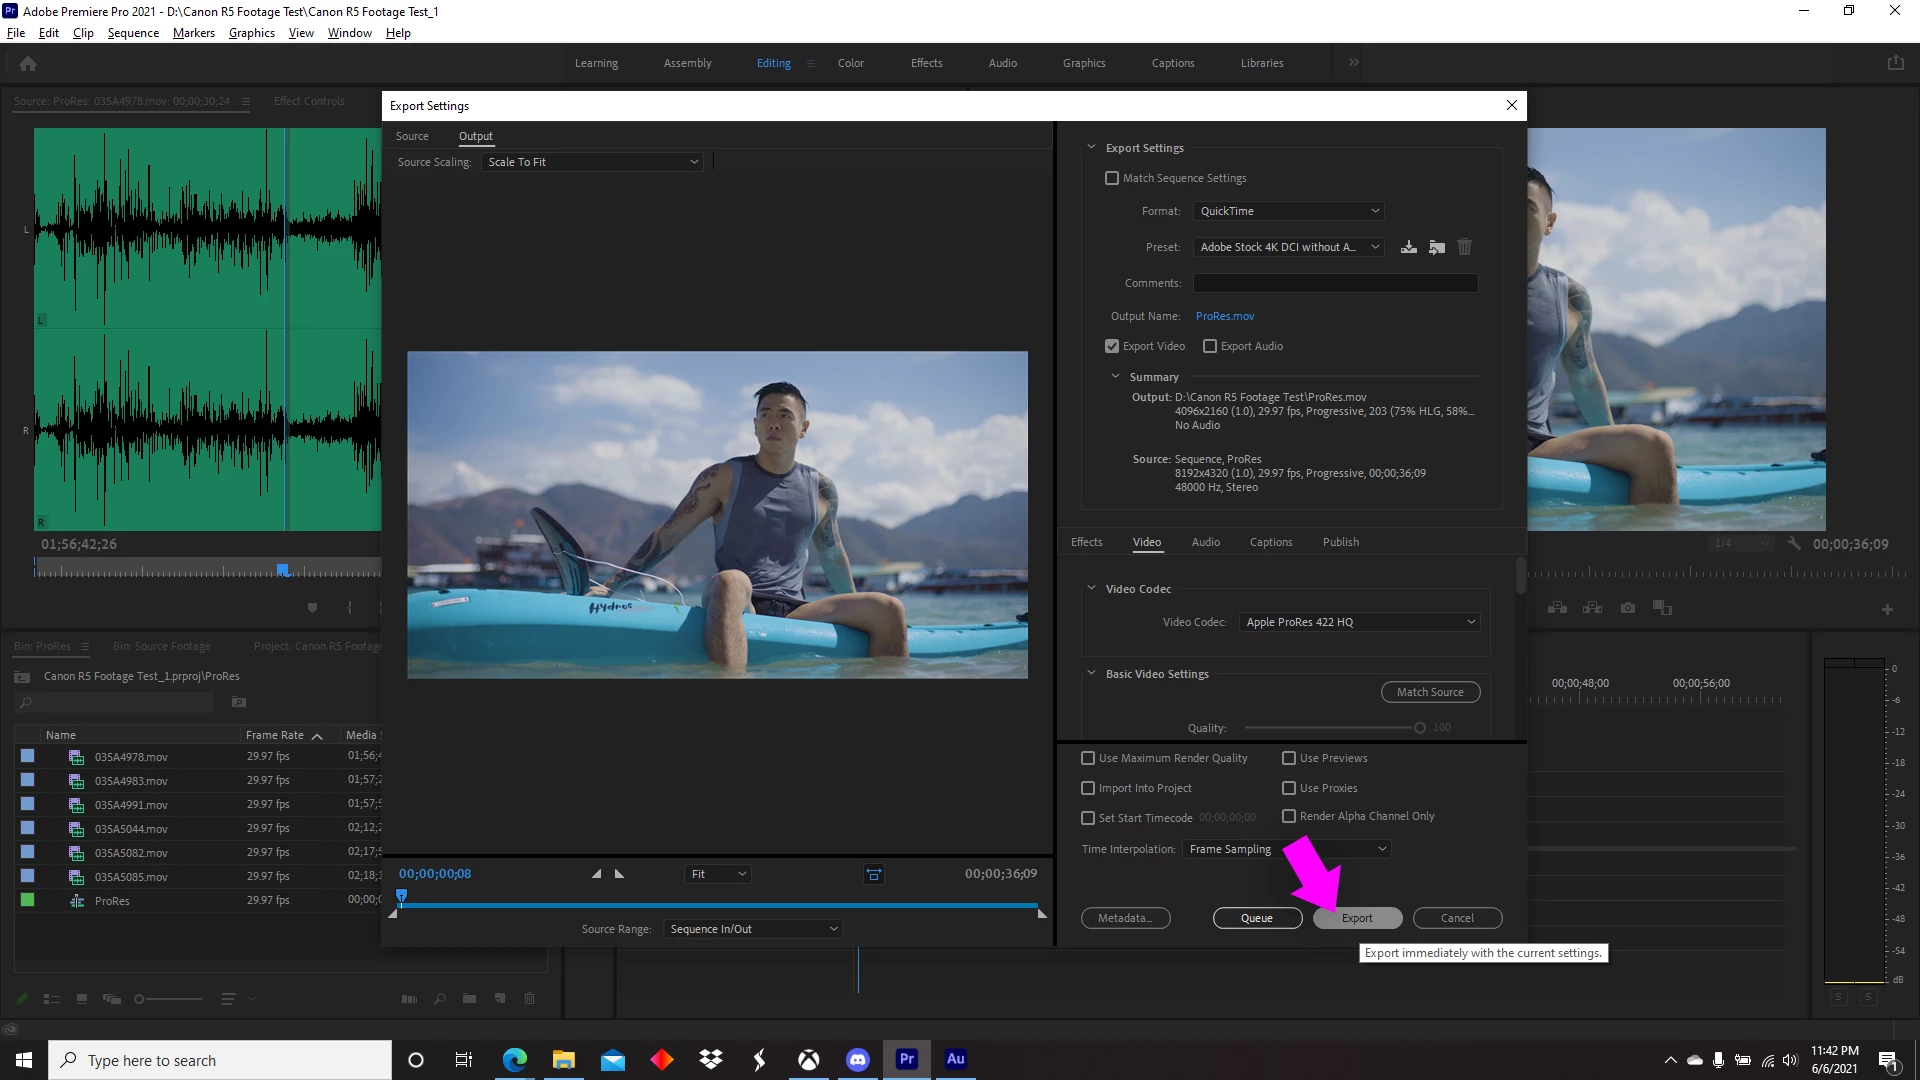Click the Set Out Point marker icon
1920x1080 pixels.
pyautogui.click(x=619, y=874)
